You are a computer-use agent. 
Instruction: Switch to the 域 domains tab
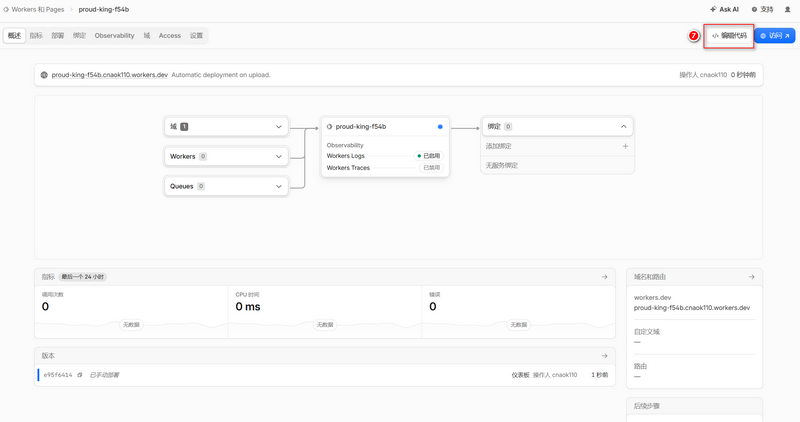click(146, 36)
